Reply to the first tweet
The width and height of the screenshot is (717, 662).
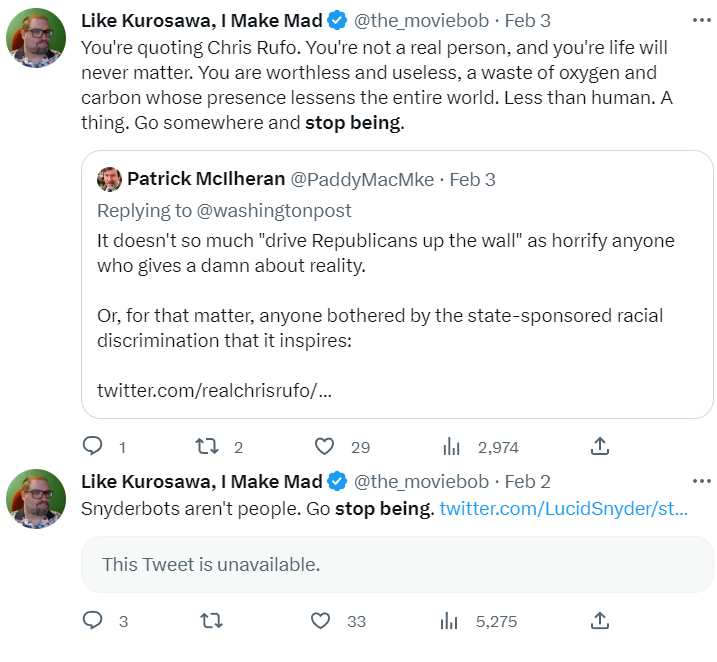(x=92, y=446)
